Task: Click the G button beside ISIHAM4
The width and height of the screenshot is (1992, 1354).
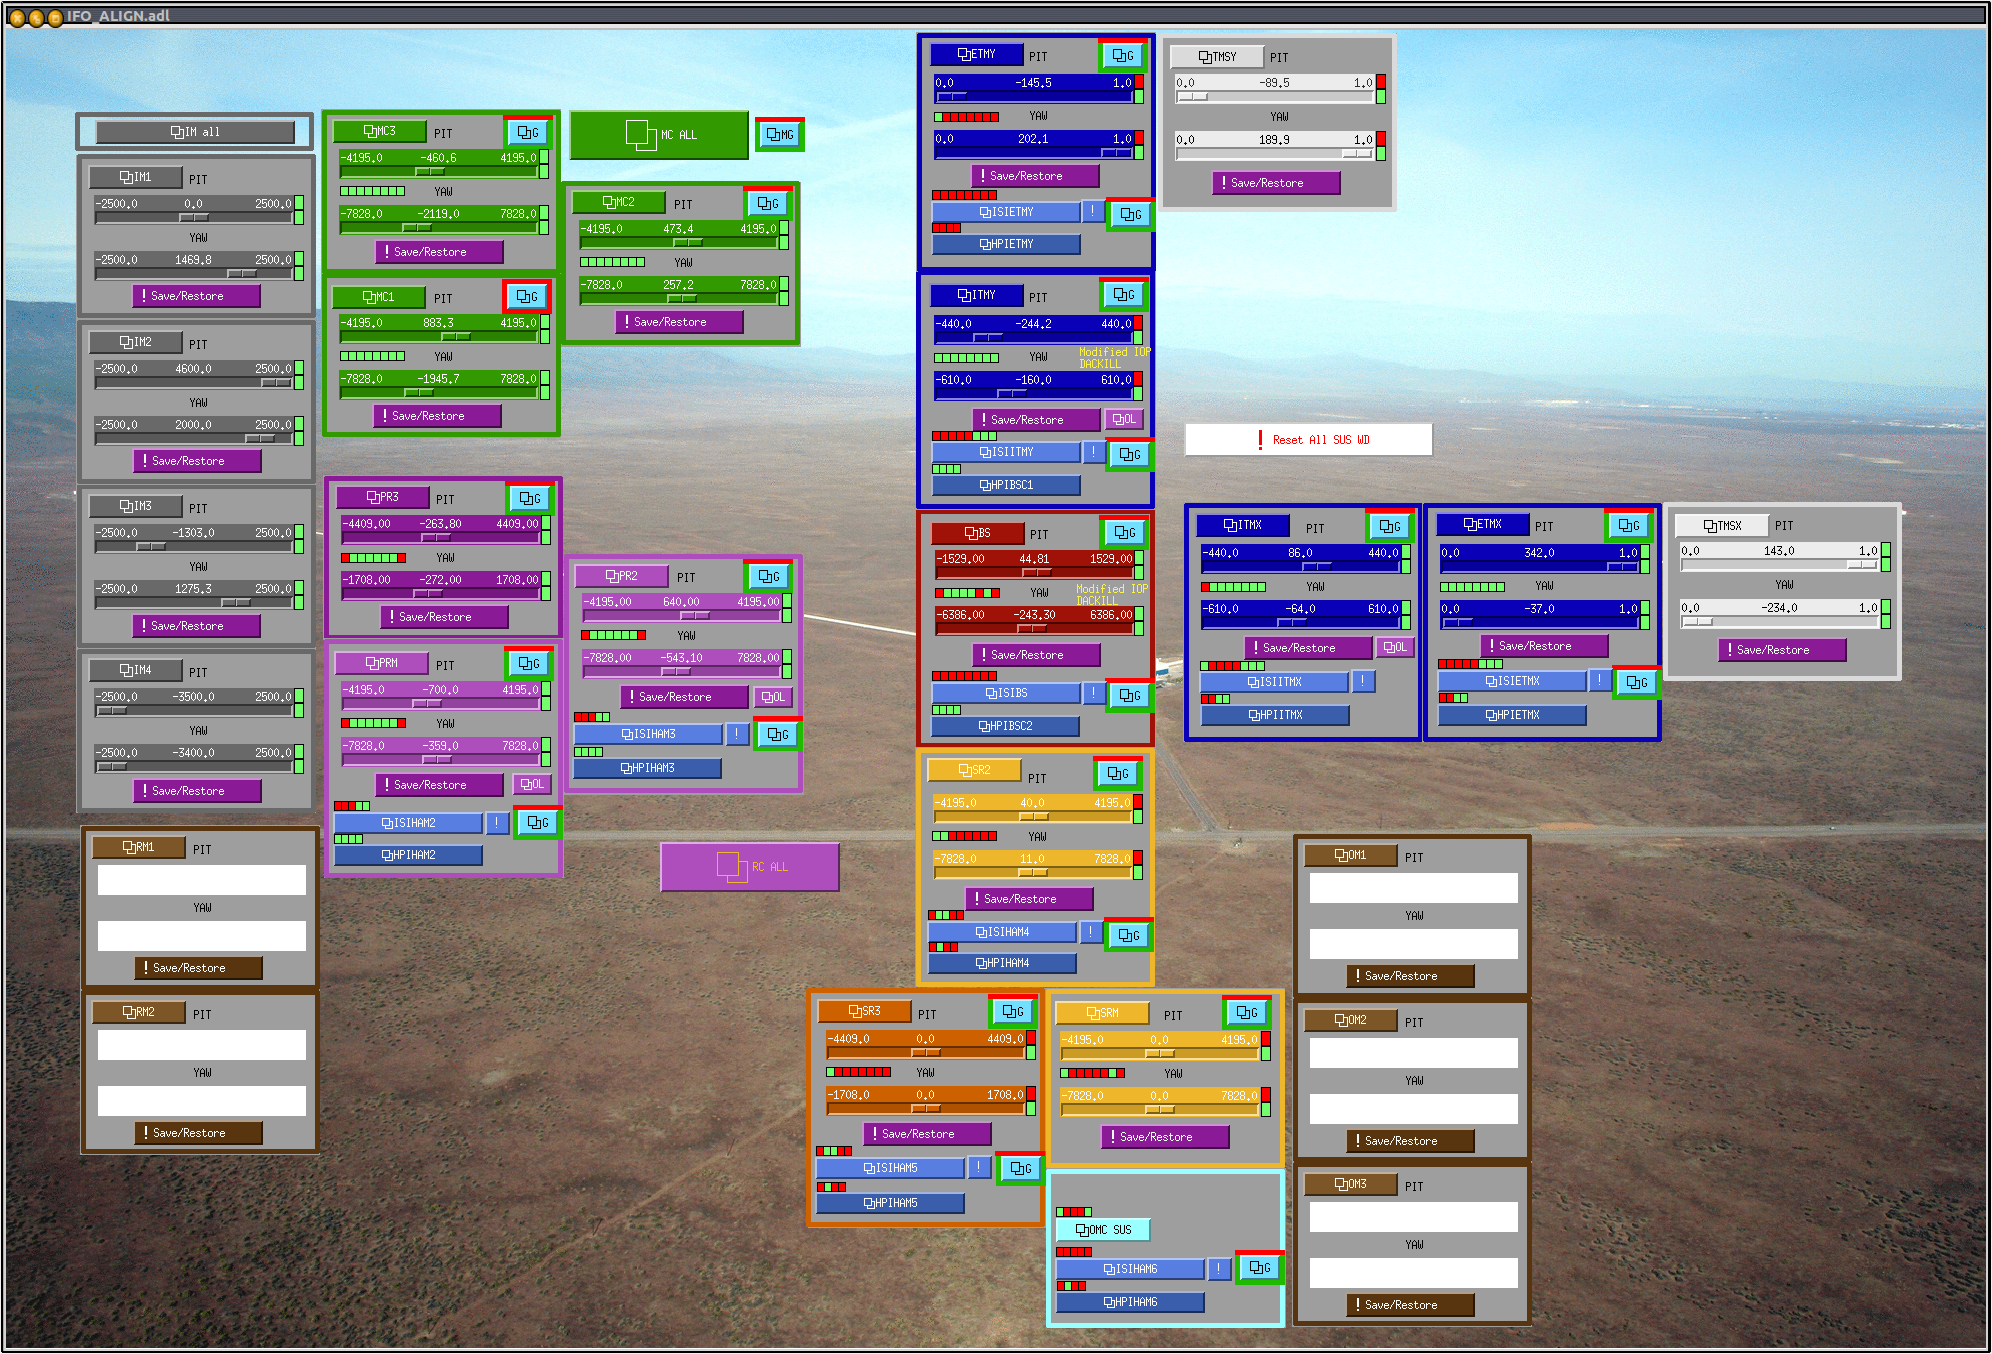Action: click(1129, 935)
